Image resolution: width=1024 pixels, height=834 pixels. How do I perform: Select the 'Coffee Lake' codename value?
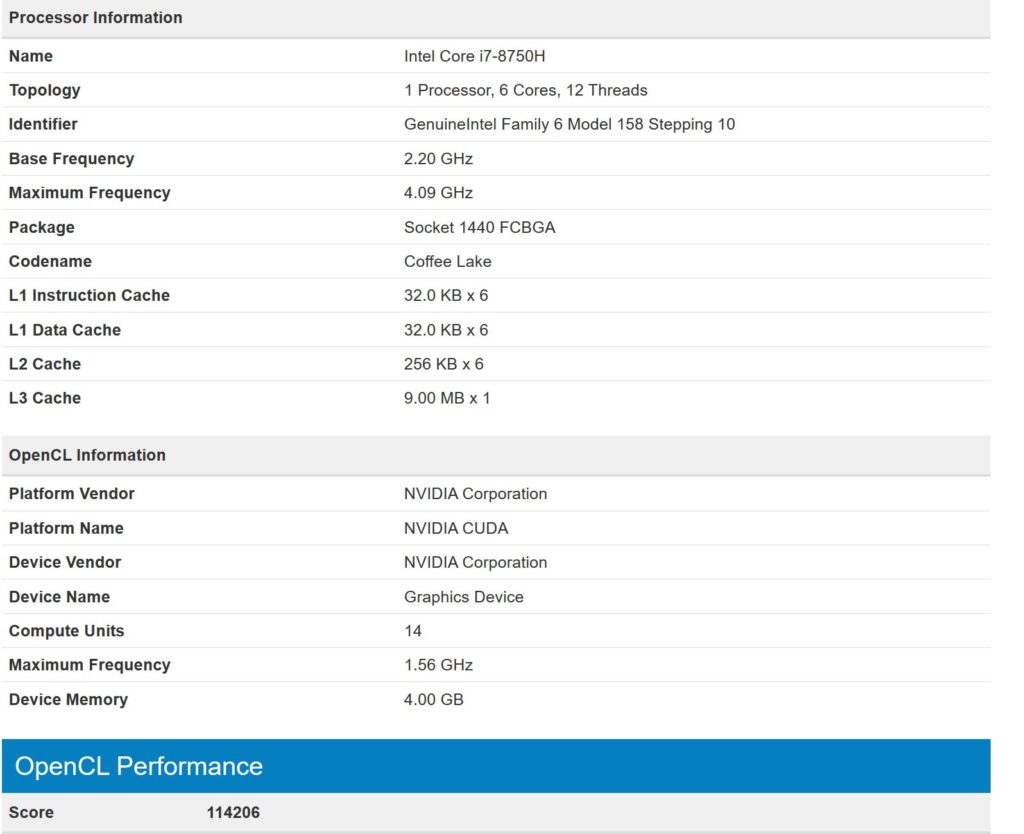pos(447,261)
